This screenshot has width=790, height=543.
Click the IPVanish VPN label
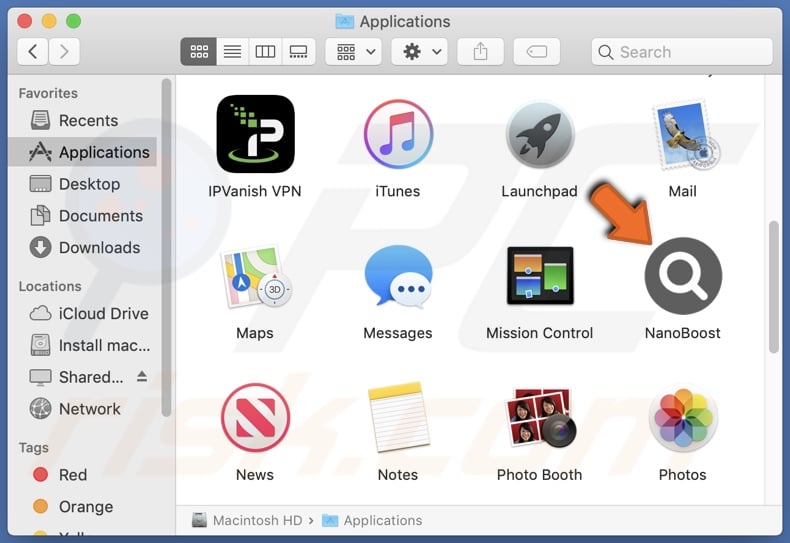(255, 191)
